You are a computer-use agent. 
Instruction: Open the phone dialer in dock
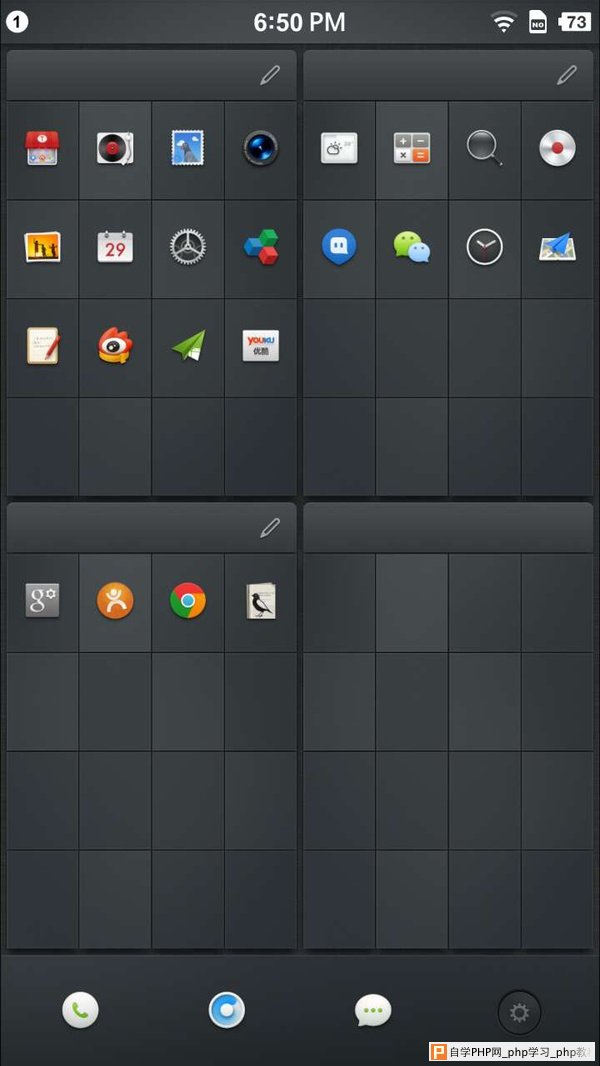tap(80, 1010)
